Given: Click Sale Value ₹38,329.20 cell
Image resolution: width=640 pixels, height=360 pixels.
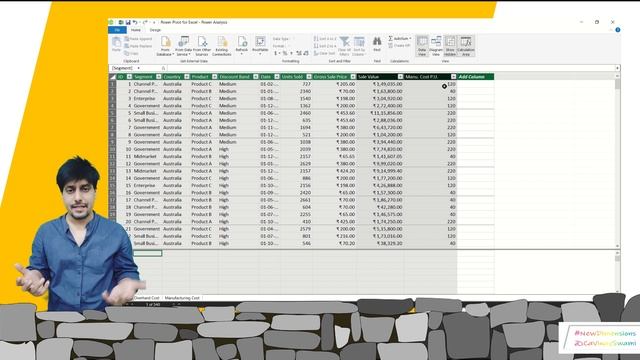Looking at the screenshot, I should point(380,243).
